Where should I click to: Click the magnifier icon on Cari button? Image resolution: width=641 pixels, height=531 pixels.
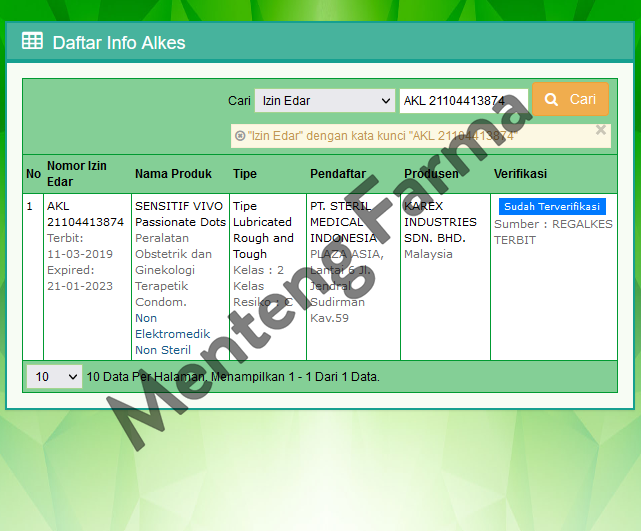pos(551,100)
